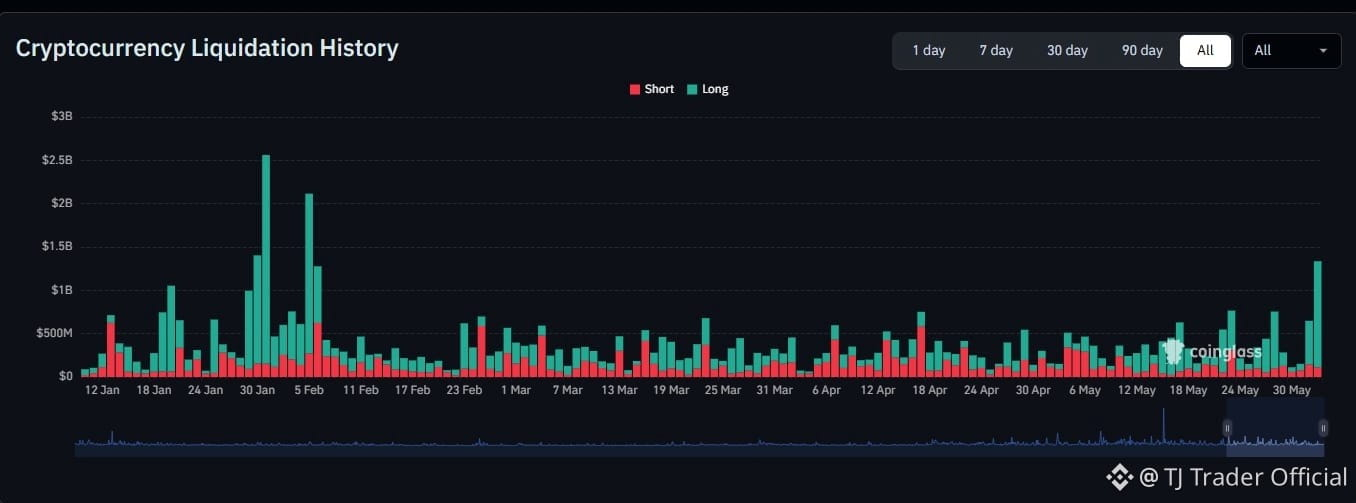The height and width of the screenshot is (503, 1356).
Task: Click the $1.5B axis label
Action: click(x=55, y=246)
